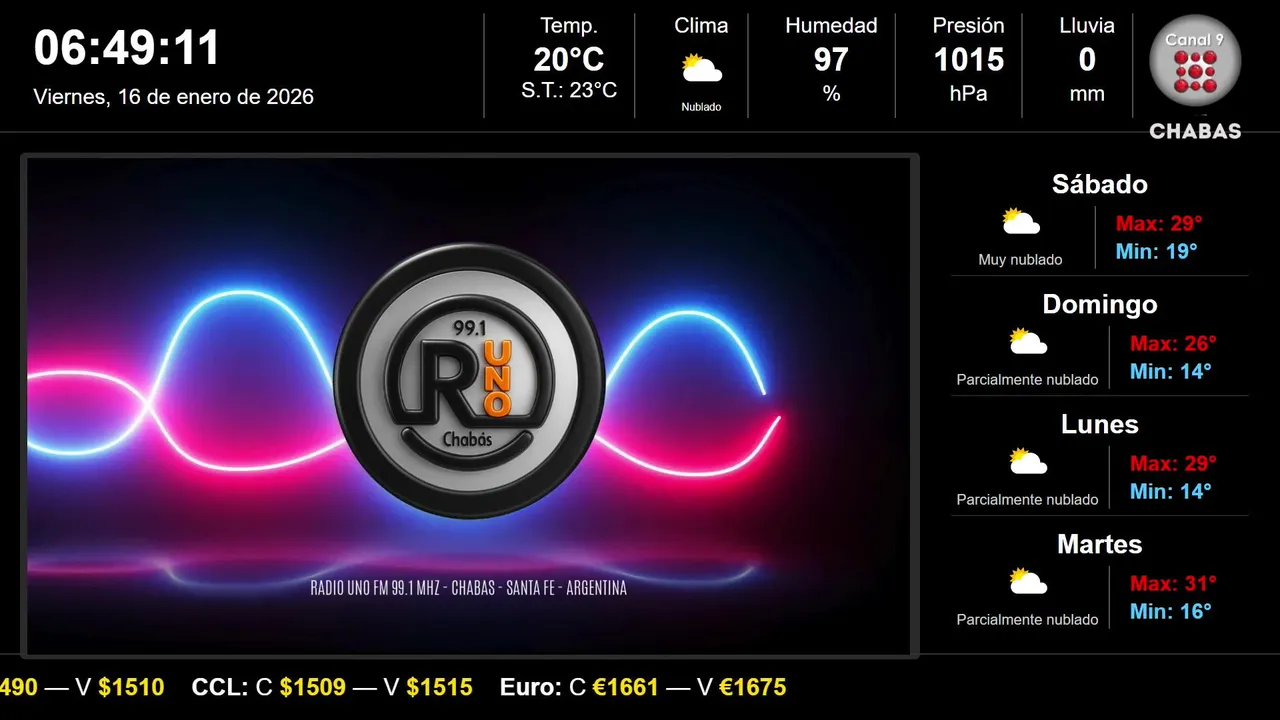Click the Martes forecast heading
The width and height of the screenshot is (1280, 720).
pos(1100,544)
